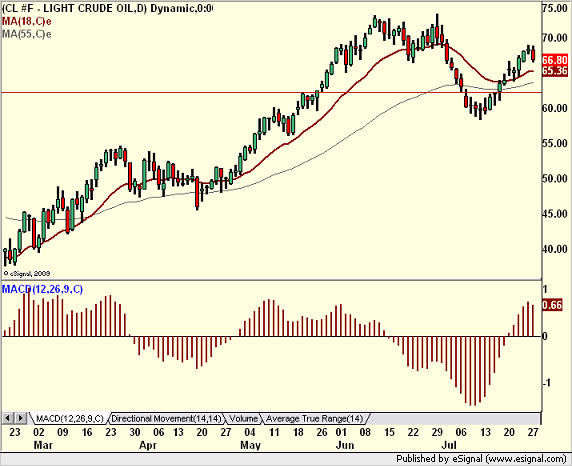This screenshot has height=466, width=572.
Task: Open the Average True Range(14) tab
Action: click(x=314, y=419)
